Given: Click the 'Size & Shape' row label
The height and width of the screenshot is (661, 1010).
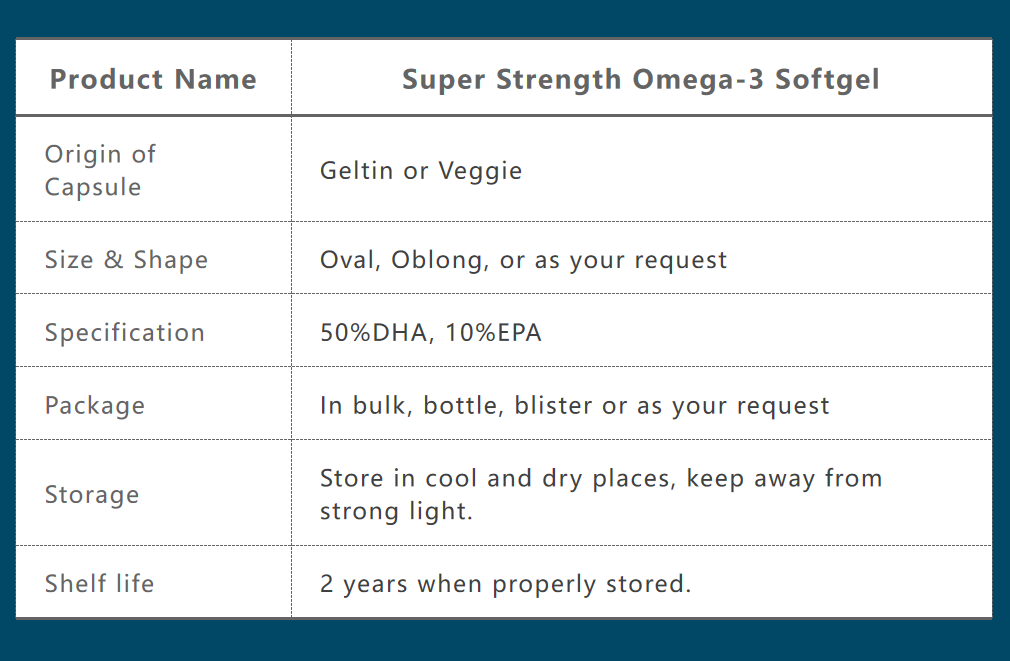Looking at the screenshot, I should pos(126,260).
